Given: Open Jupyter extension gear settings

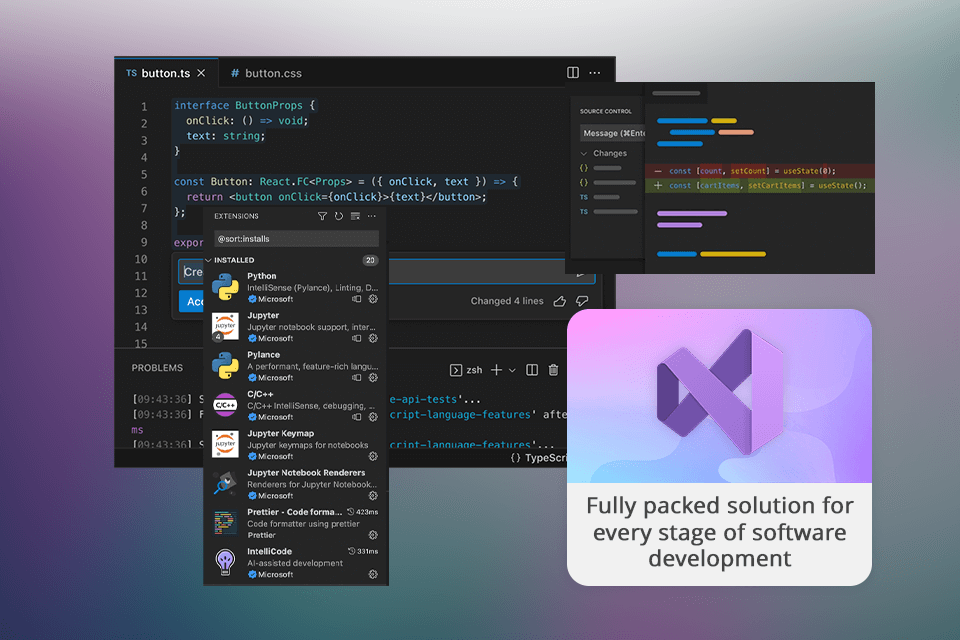Looking at the screenshot, I should pyautogui.click(x=373, y=338).
